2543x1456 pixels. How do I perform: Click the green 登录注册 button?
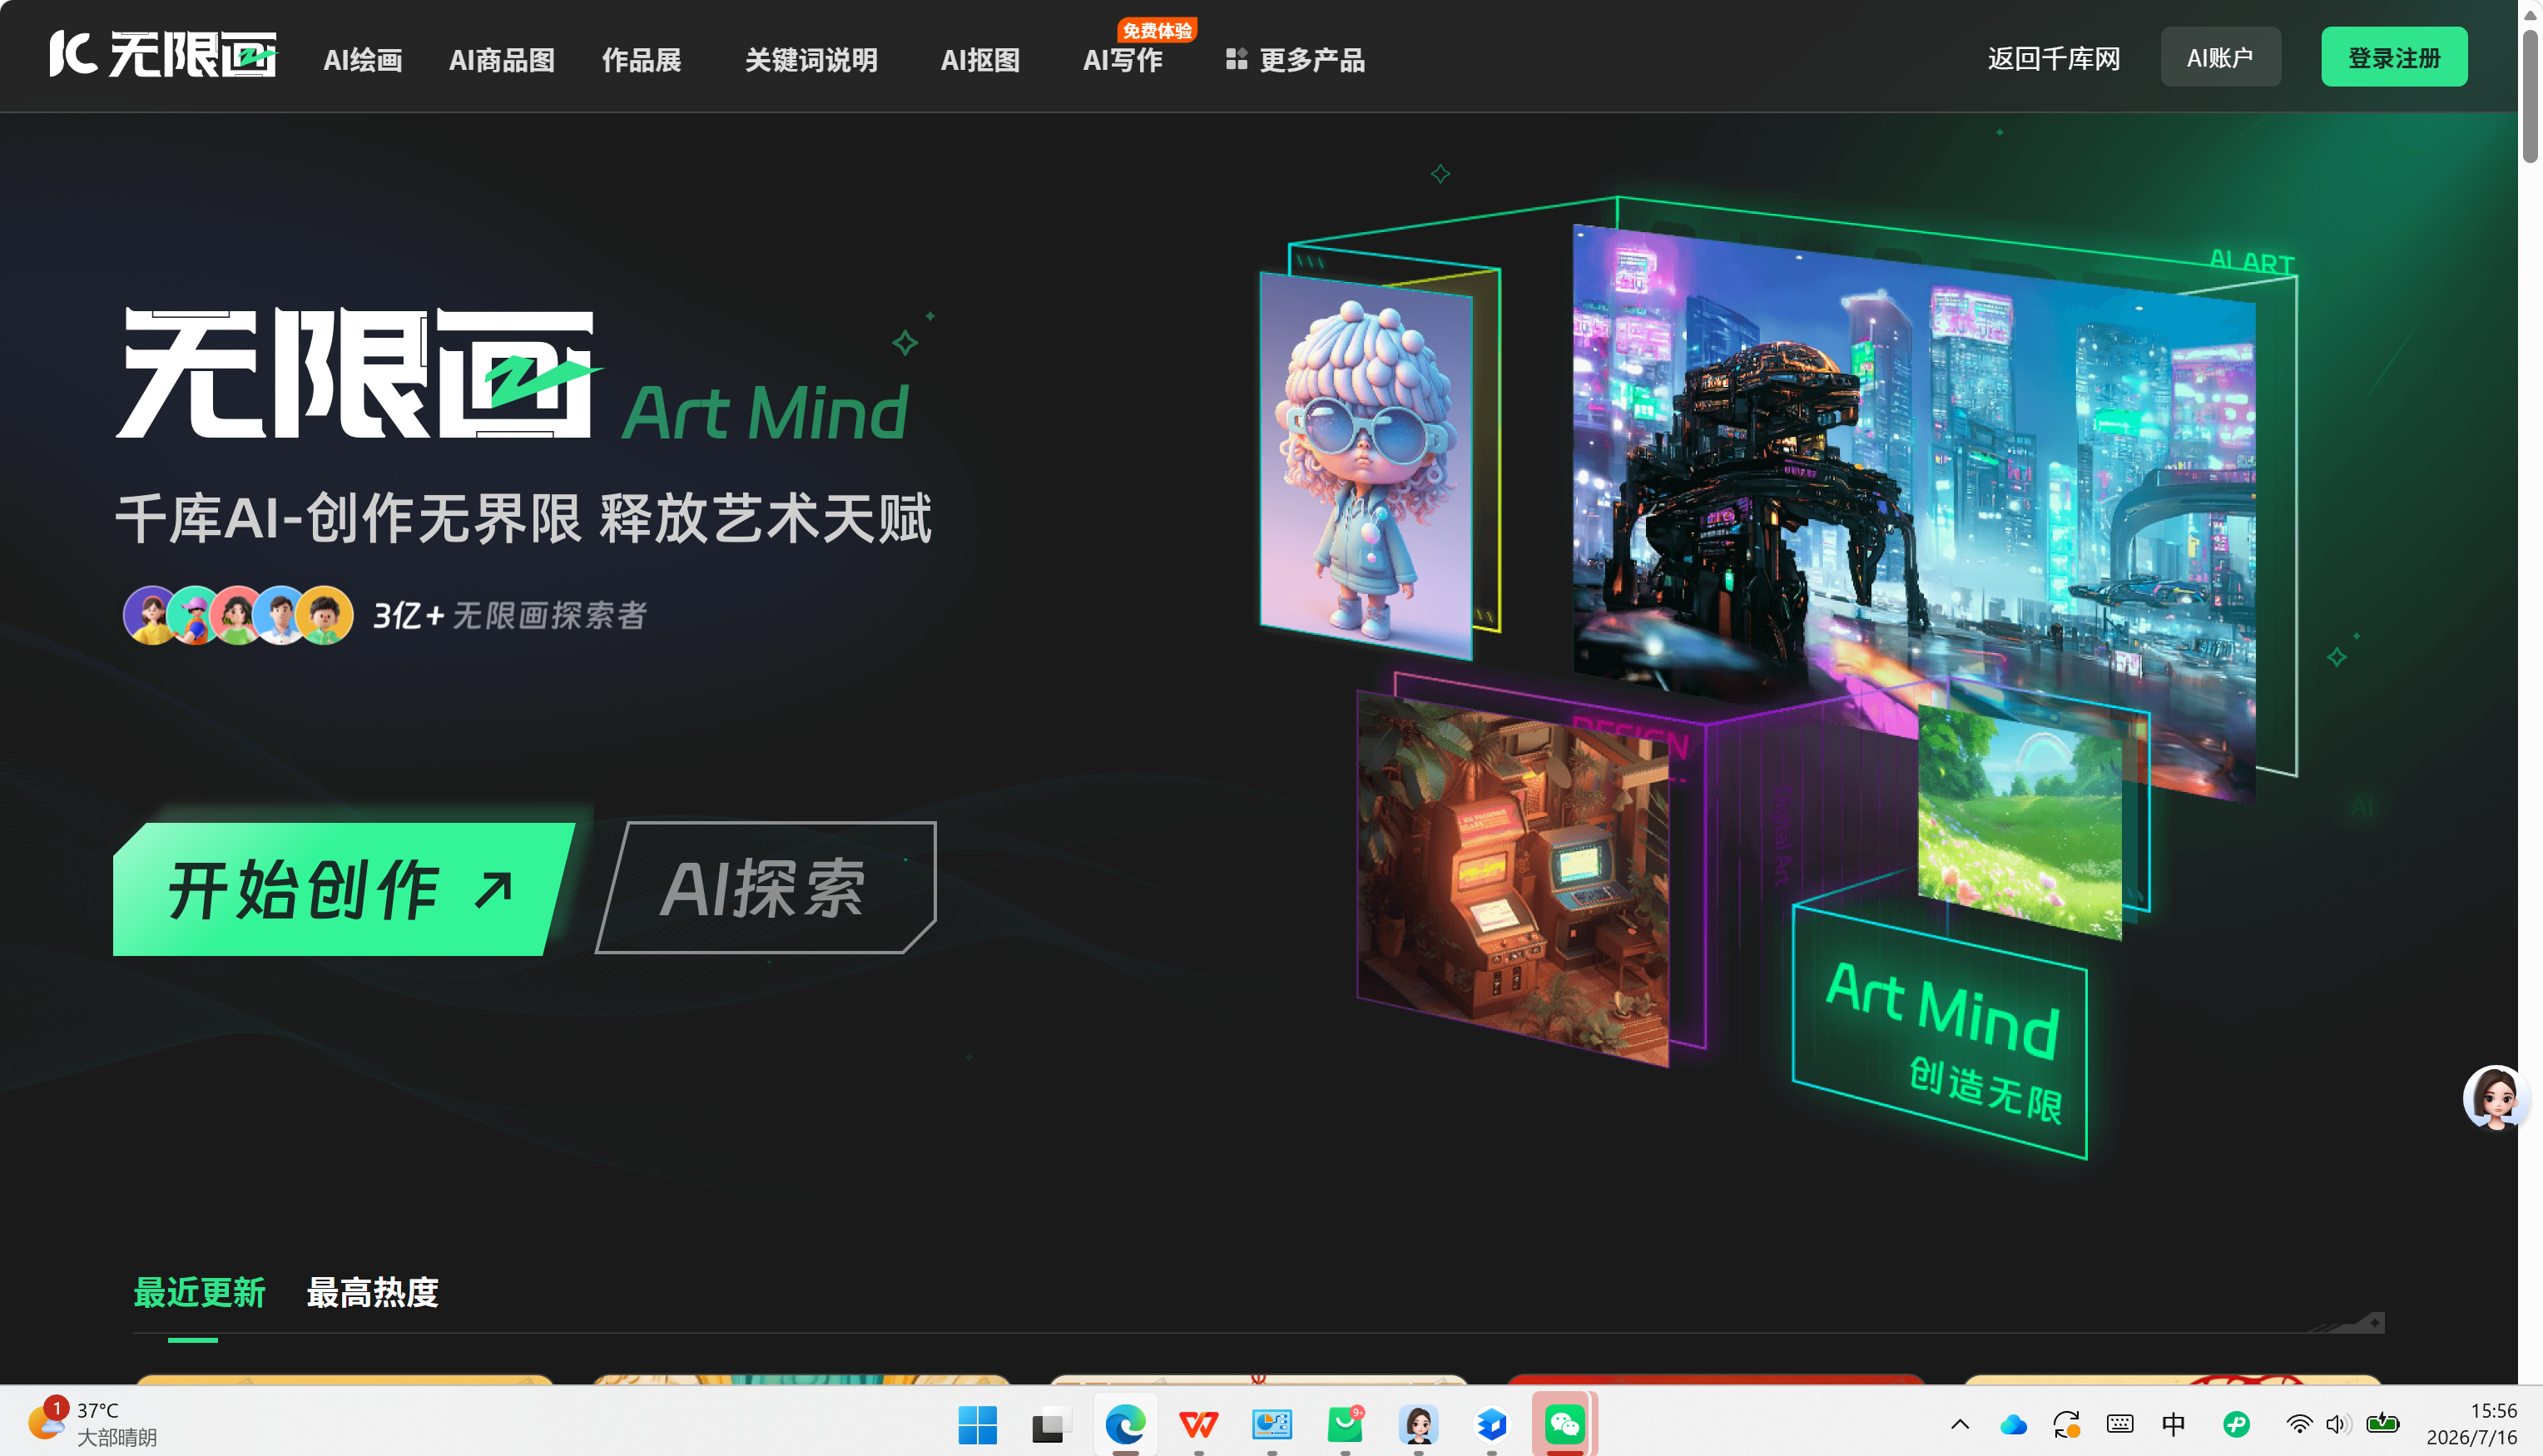pos(2394,57)
